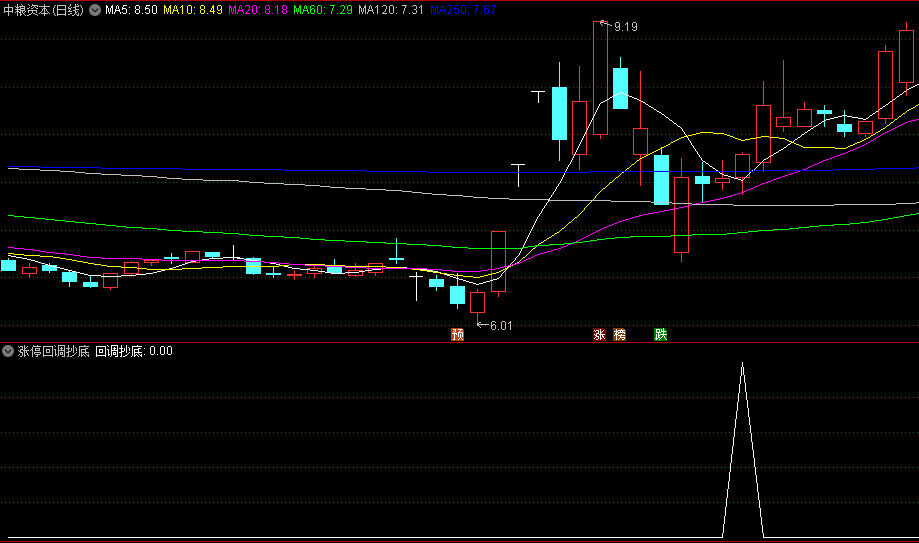
Task: Click the 中粮资本(日线) chart title
Action: tap(43, 10)
